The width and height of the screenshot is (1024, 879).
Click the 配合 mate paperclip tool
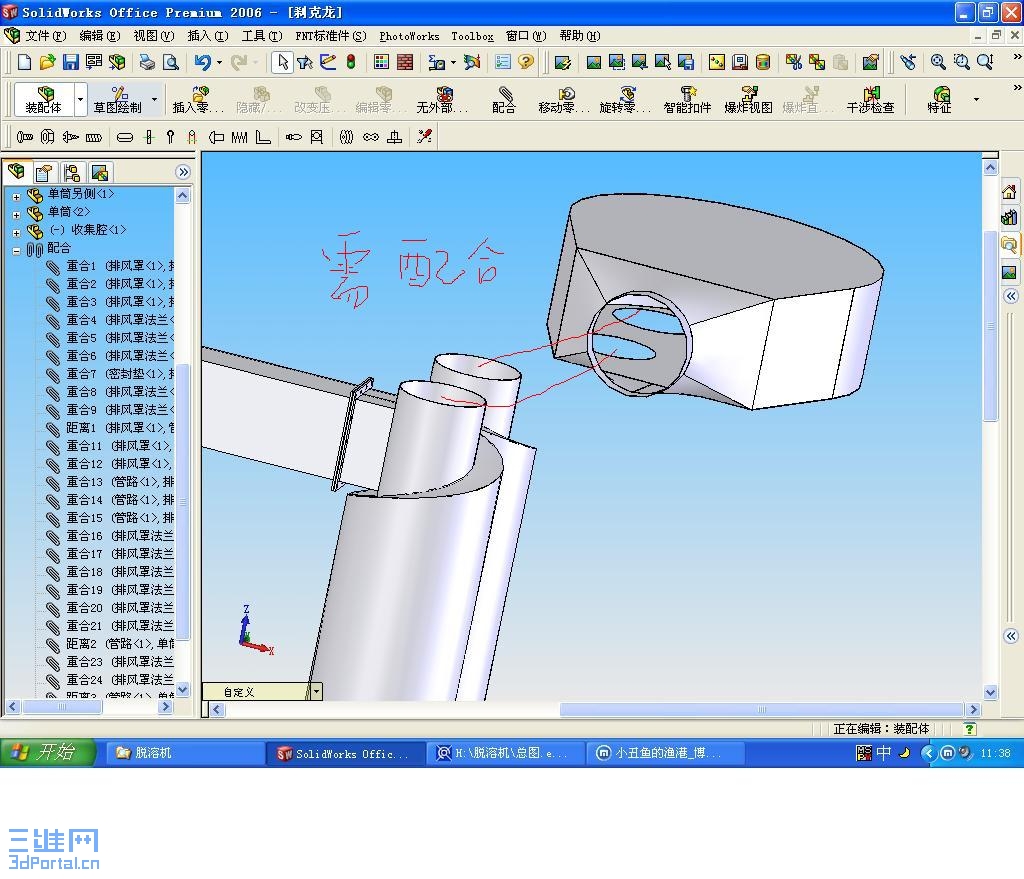click(x=504, y=99)
